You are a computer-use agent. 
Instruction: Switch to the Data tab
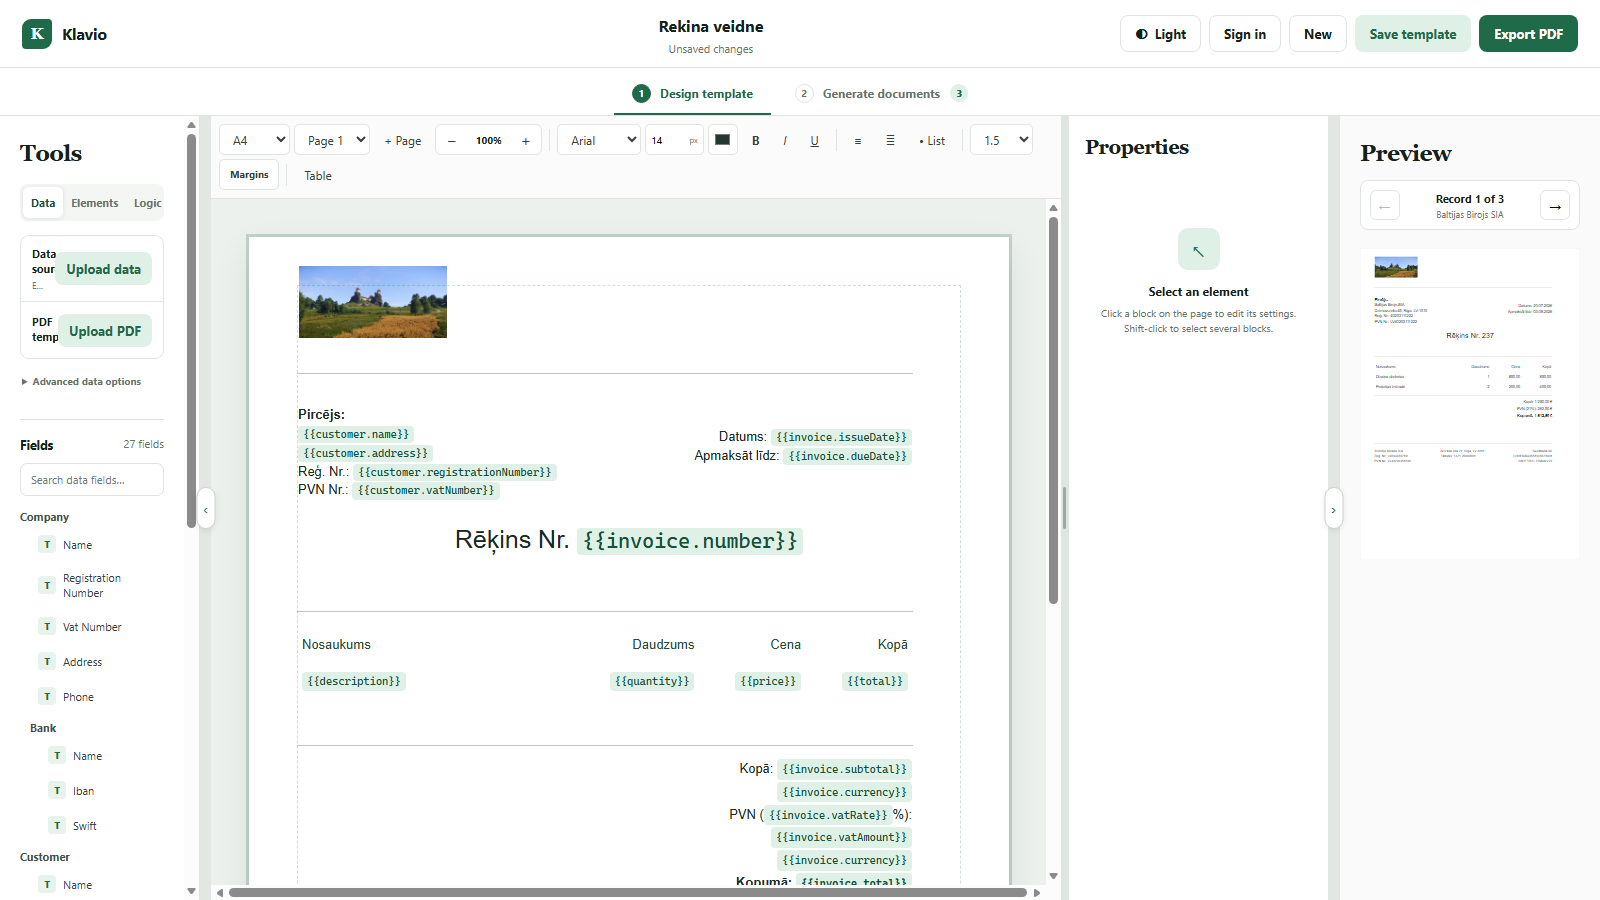point(43,203)
